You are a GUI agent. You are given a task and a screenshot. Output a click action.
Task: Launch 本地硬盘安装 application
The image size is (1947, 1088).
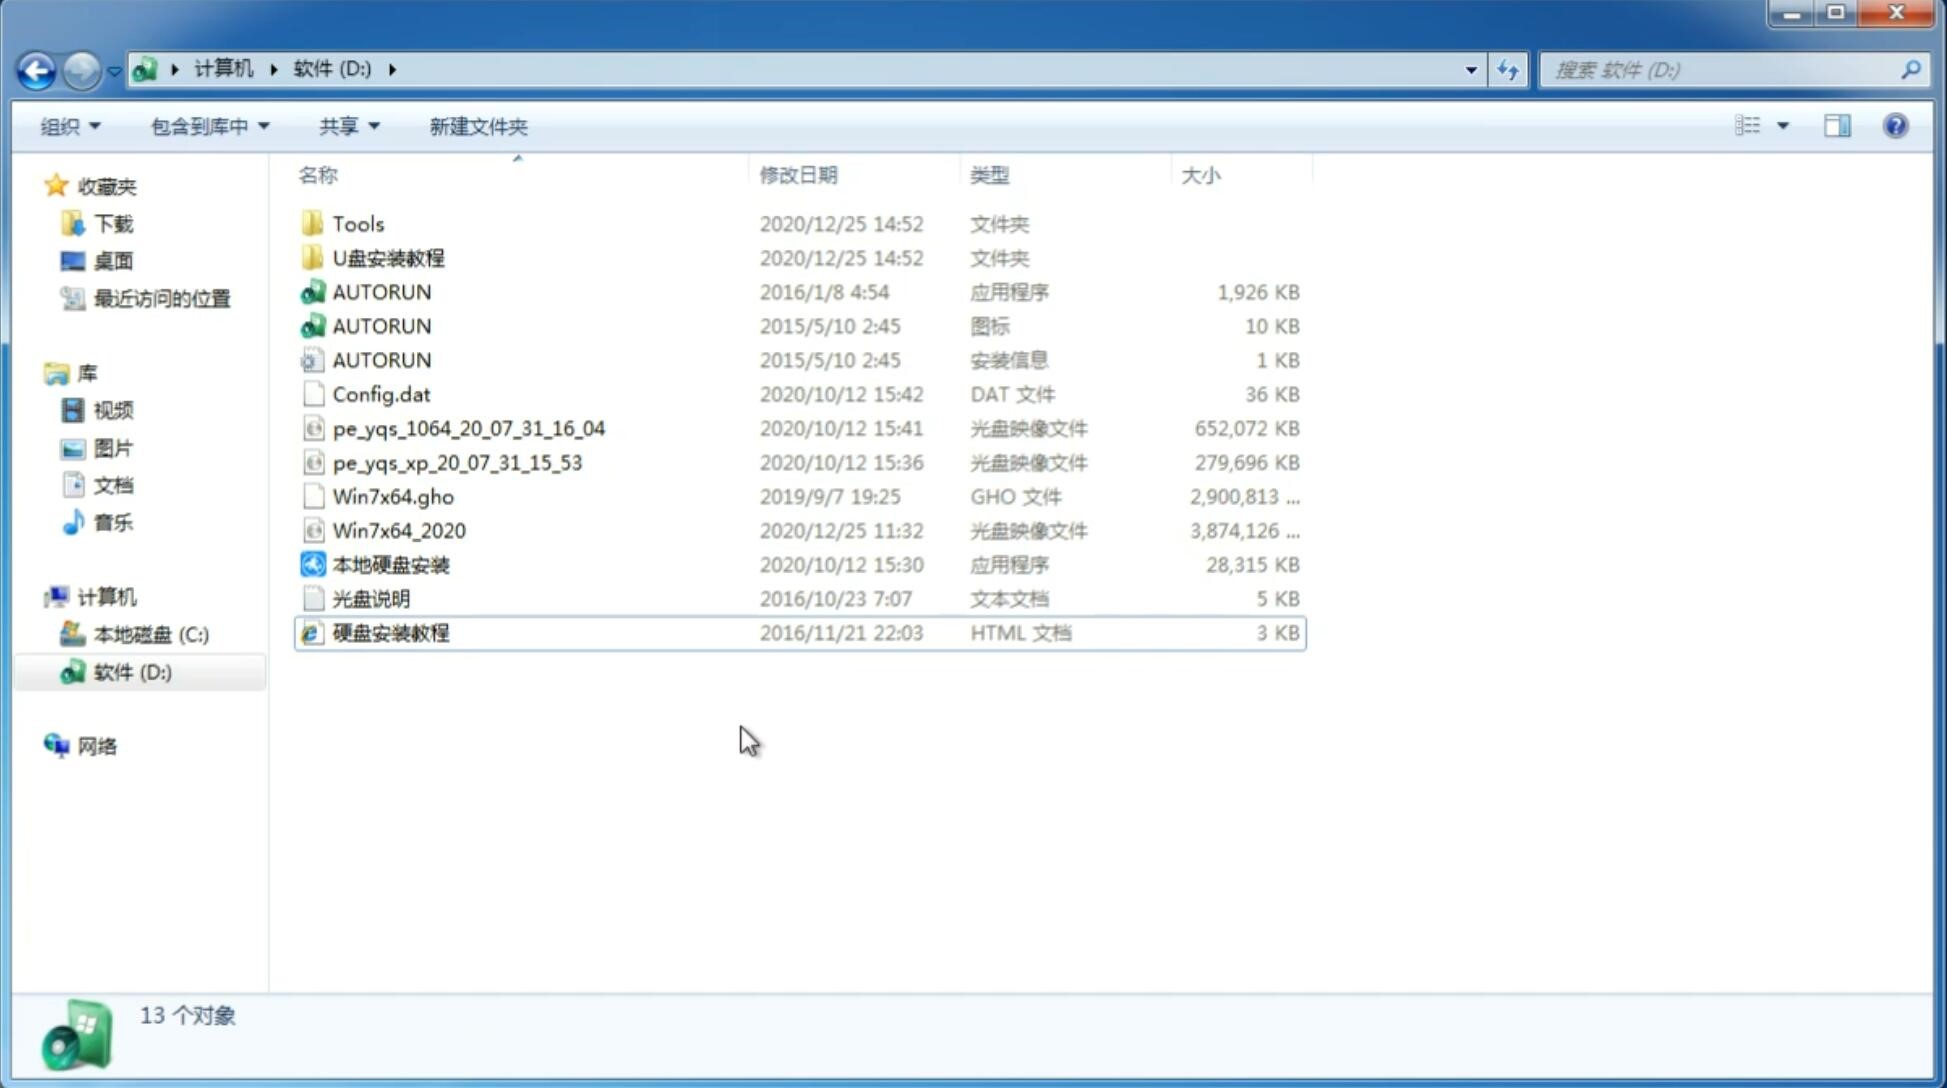click(x=390, y=564)
